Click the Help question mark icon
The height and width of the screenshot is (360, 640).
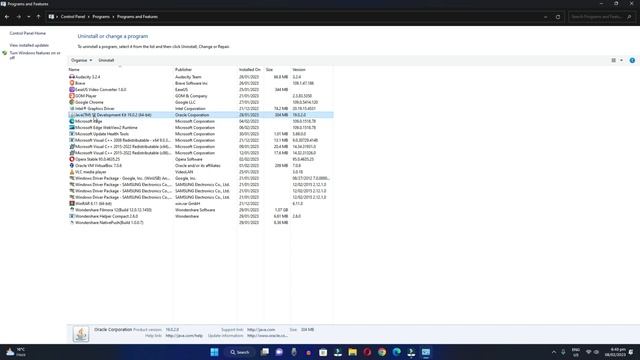(632, 60)
